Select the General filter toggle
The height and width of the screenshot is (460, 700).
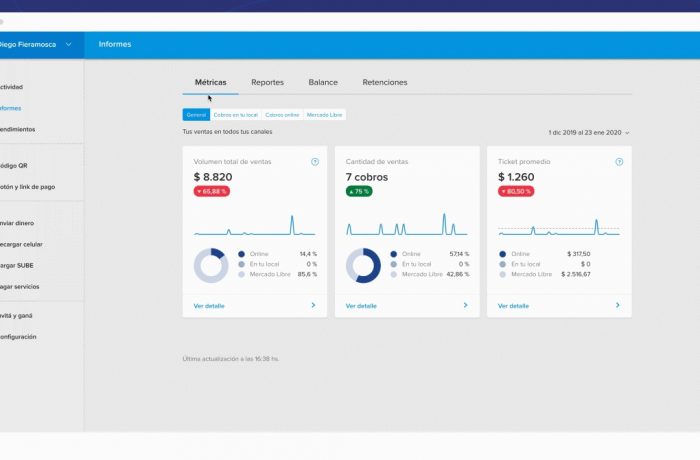(196, 115)
